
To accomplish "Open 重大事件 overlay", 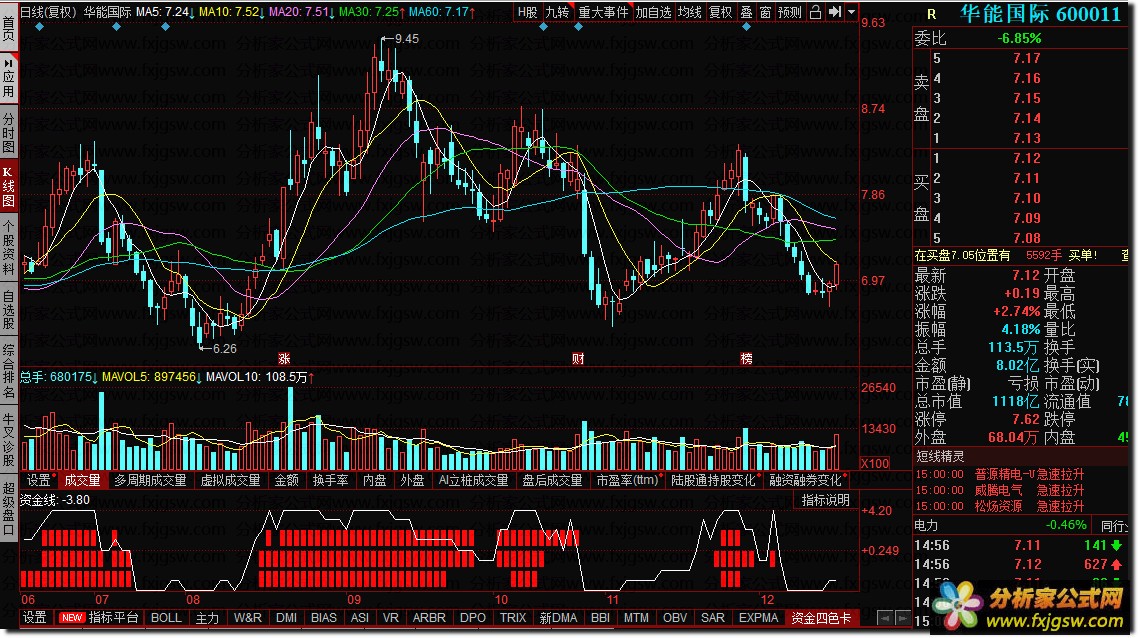I will pyautogui.click(x=603, y=12).
